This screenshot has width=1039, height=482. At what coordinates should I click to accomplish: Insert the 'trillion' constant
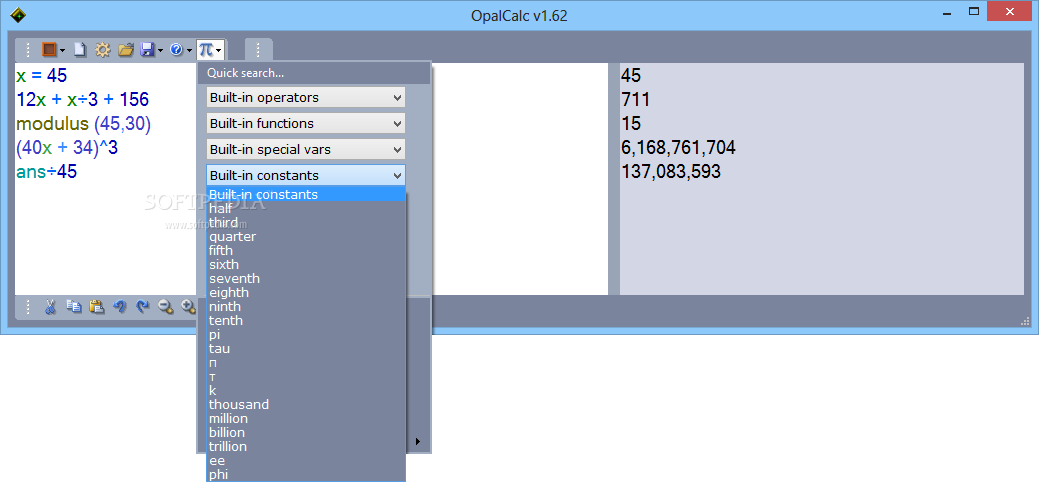coord(306,446)
